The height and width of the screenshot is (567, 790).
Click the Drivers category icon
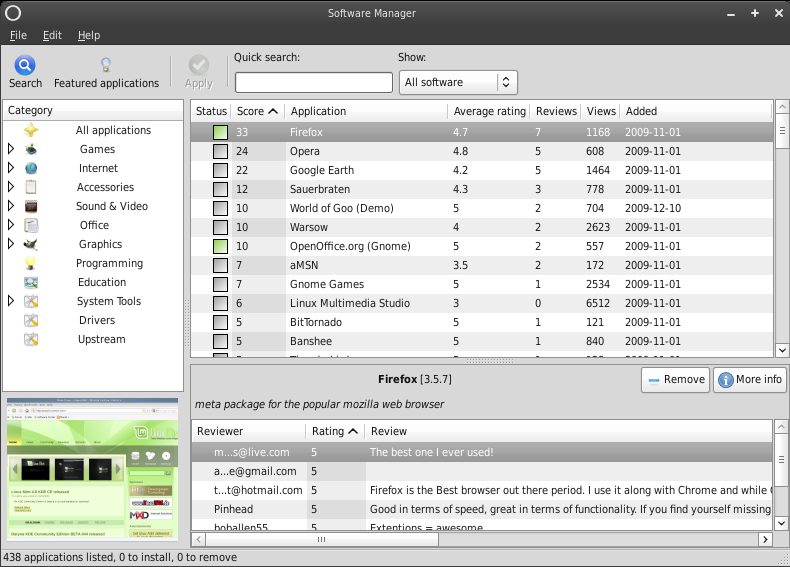[x=31, y=321]
